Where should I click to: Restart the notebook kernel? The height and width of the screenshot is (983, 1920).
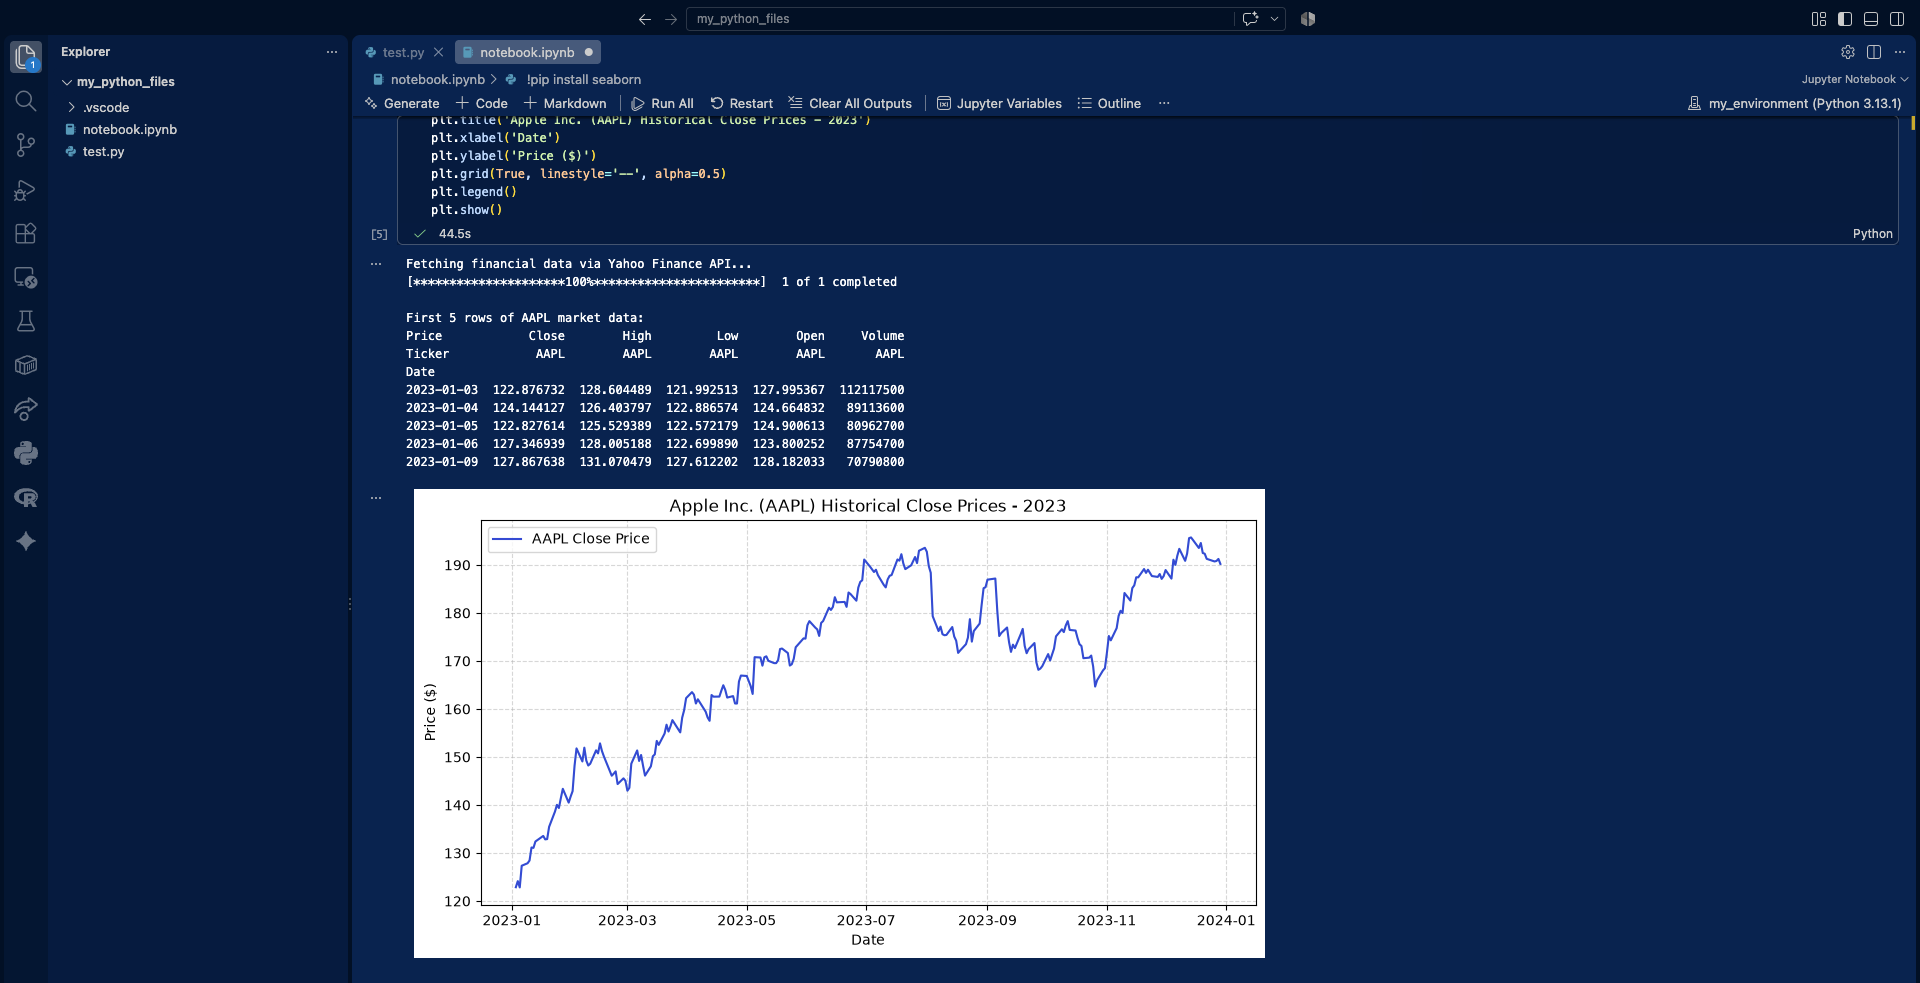click(x=742, y=103)
